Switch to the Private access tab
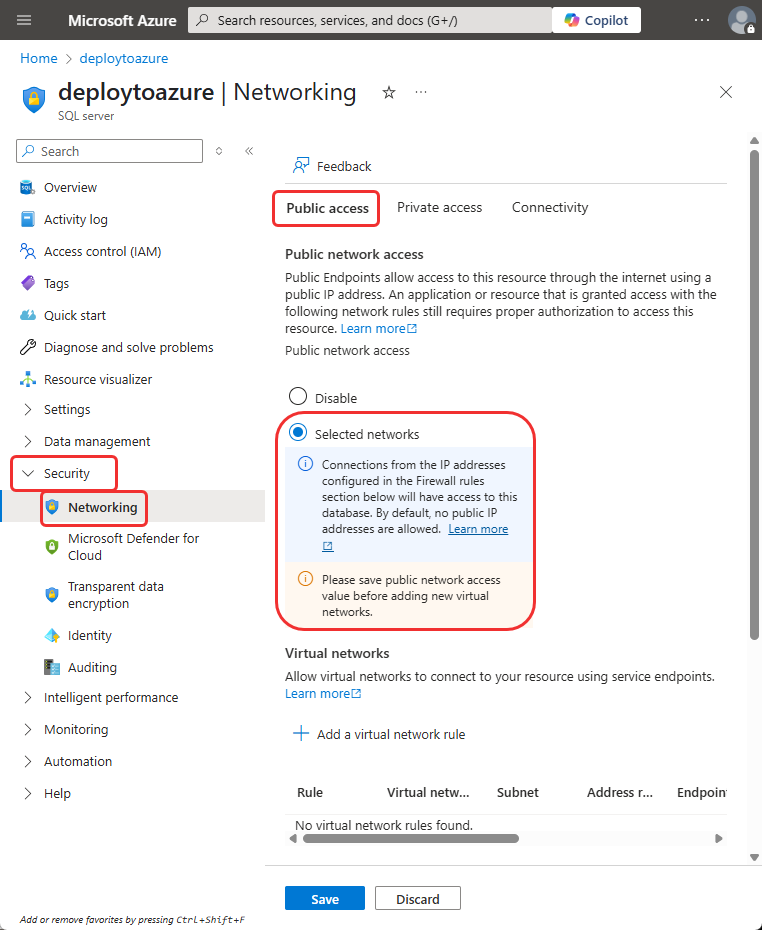 pos(439,208)
